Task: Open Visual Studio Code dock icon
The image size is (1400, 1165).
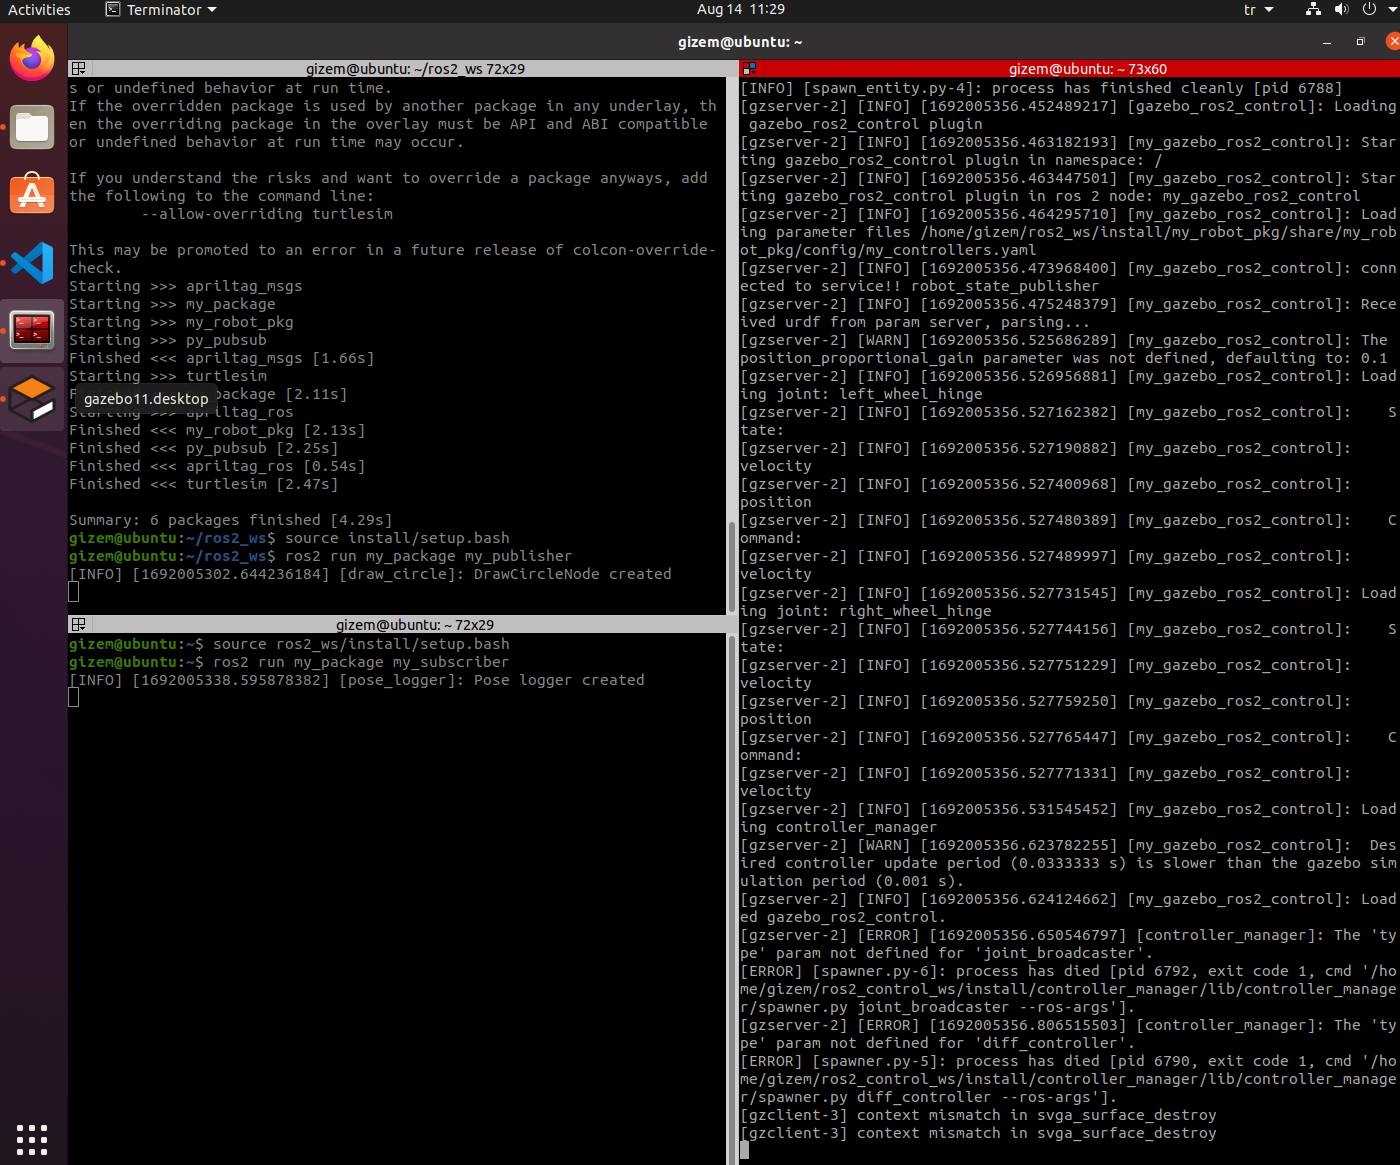Action: (32, 263)
